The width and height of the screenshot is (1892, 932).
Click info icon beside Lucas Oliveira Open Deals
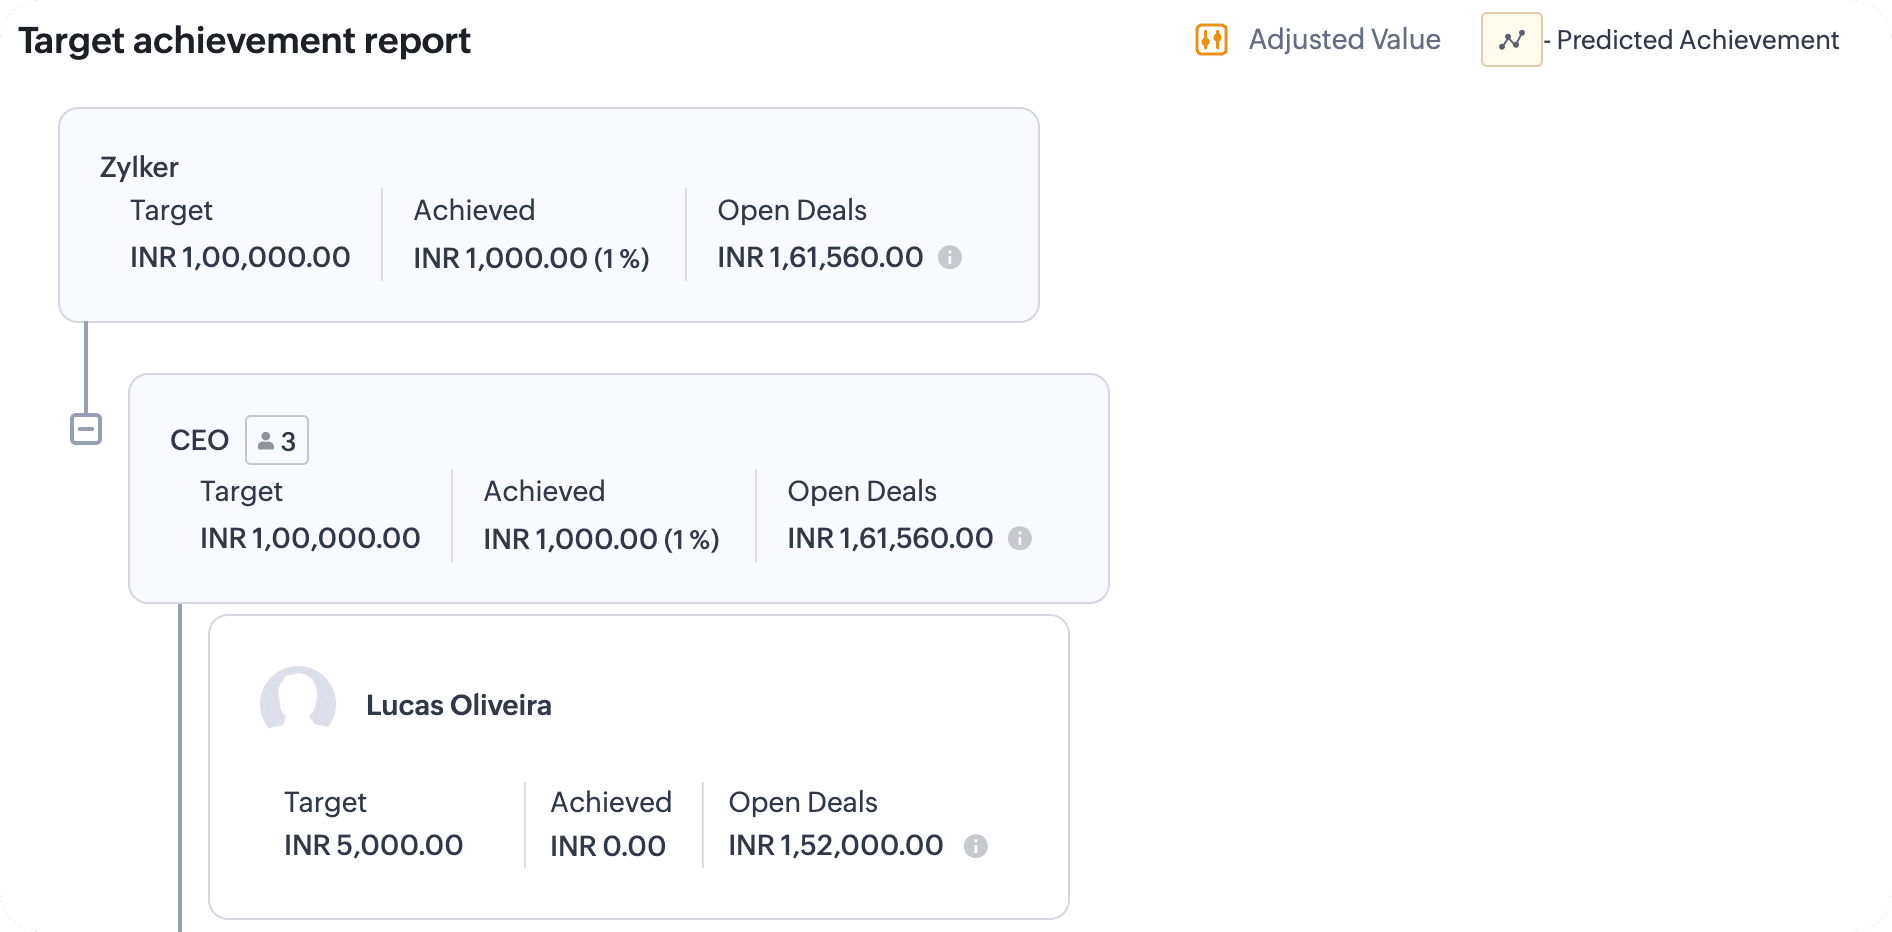point(976,847)
